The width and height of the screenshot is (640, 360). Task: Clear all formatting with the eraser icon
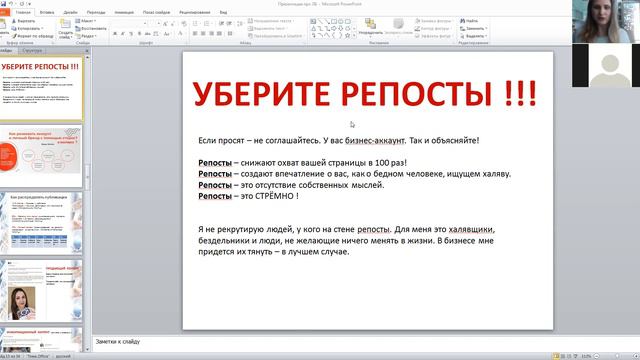[184, 24]
